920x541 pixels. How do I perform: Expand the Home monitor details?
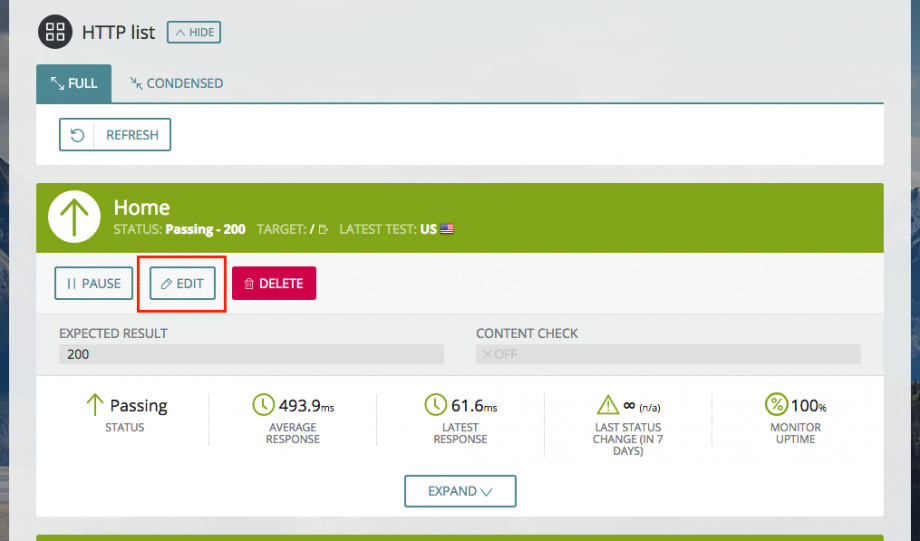click(x=460, y=491)
